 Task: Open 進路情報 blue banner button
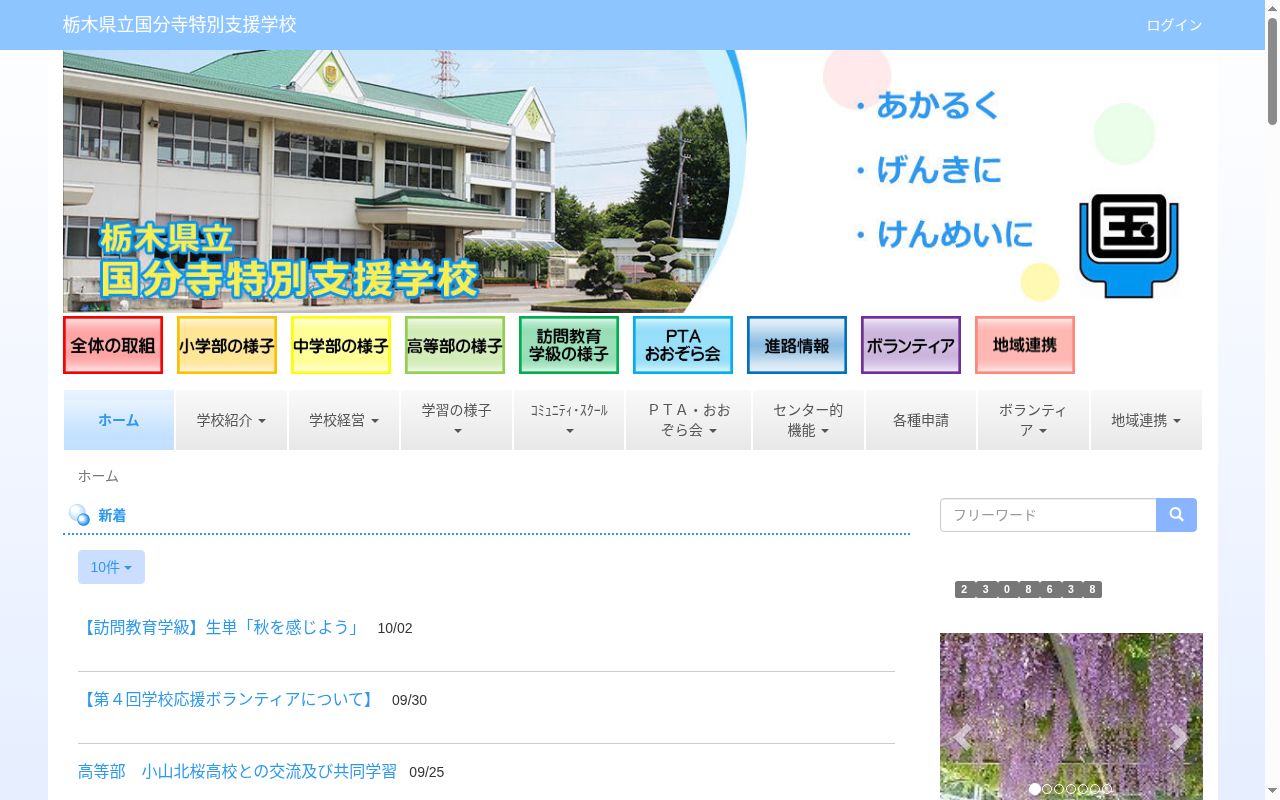point(797,345)
